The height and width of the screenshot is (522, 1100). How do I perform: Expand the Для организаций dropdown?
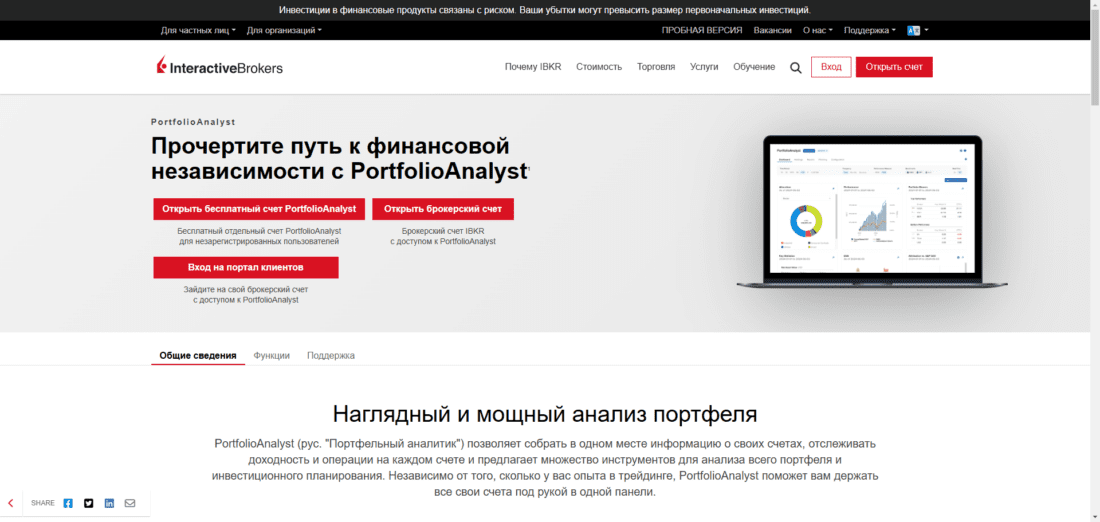tap(284, 30)
